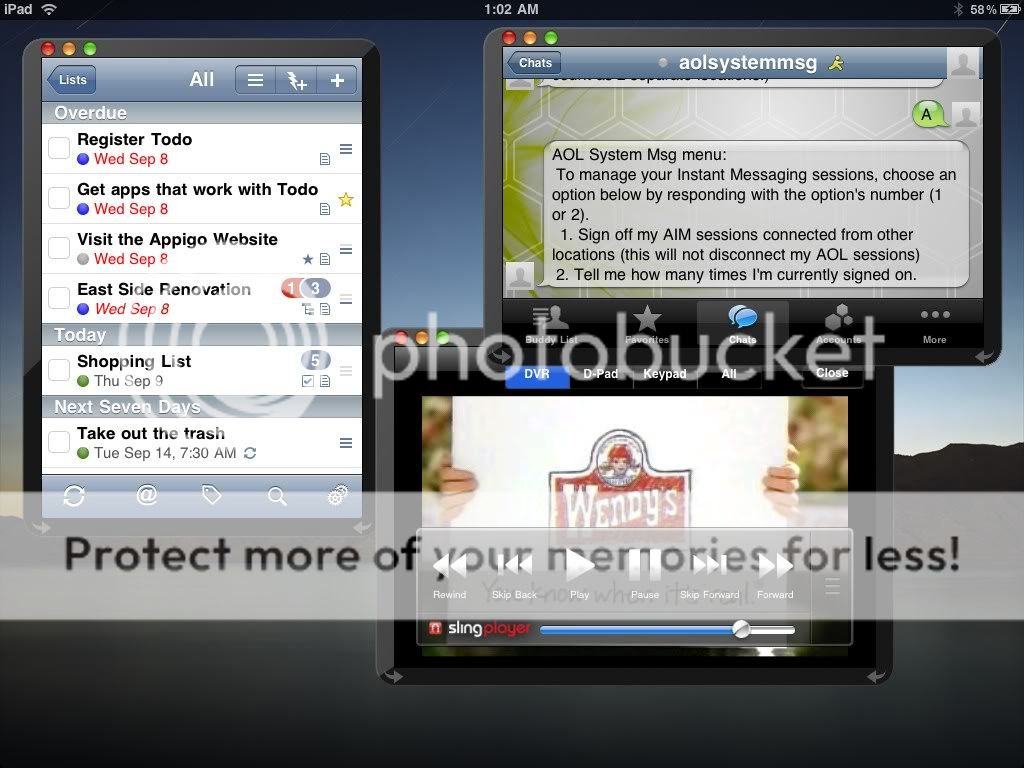The width and height of the screenshot is (1024, 768).
Task: Switch Todo to the list view icon
Action: (255, 80)
